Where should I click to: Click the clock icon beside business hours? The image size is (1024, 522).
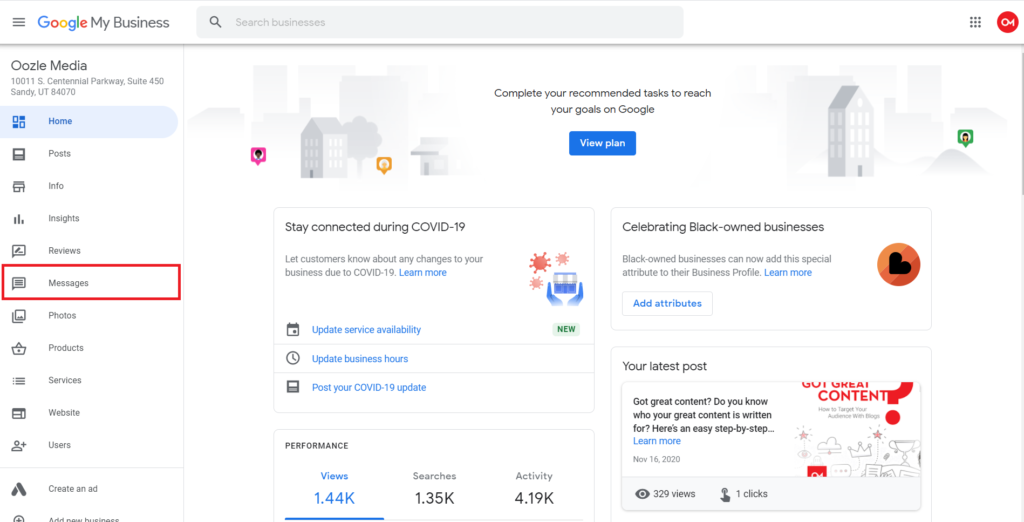[x=293, y=358]
